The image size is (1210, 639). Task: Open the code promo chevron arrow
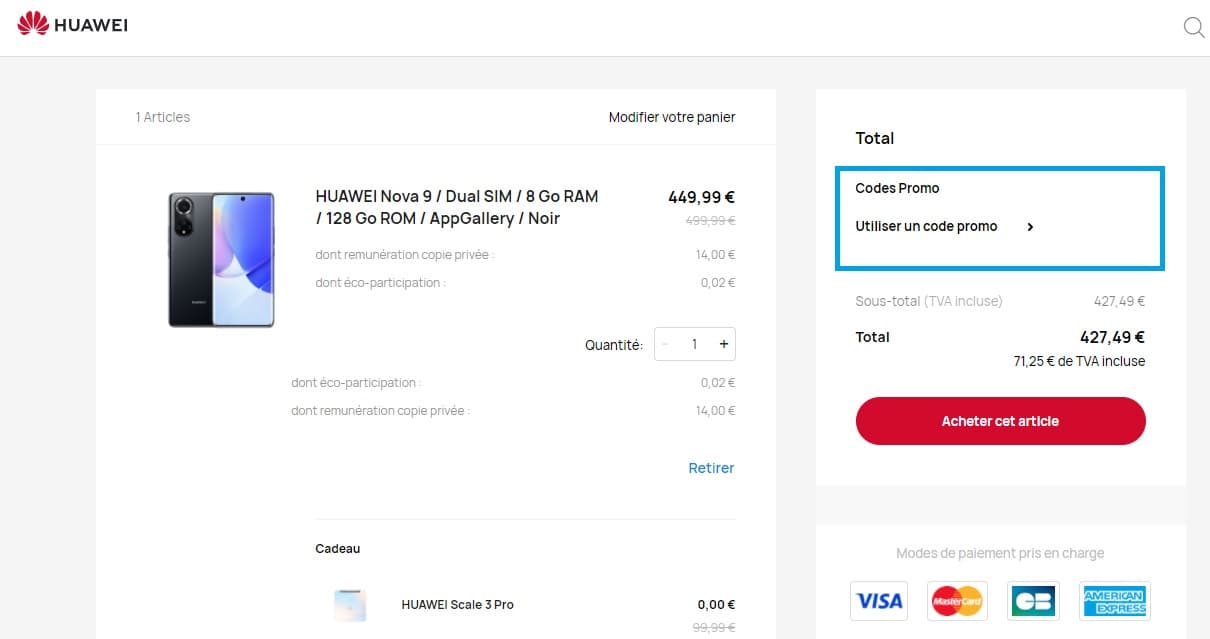(1030, 227)
